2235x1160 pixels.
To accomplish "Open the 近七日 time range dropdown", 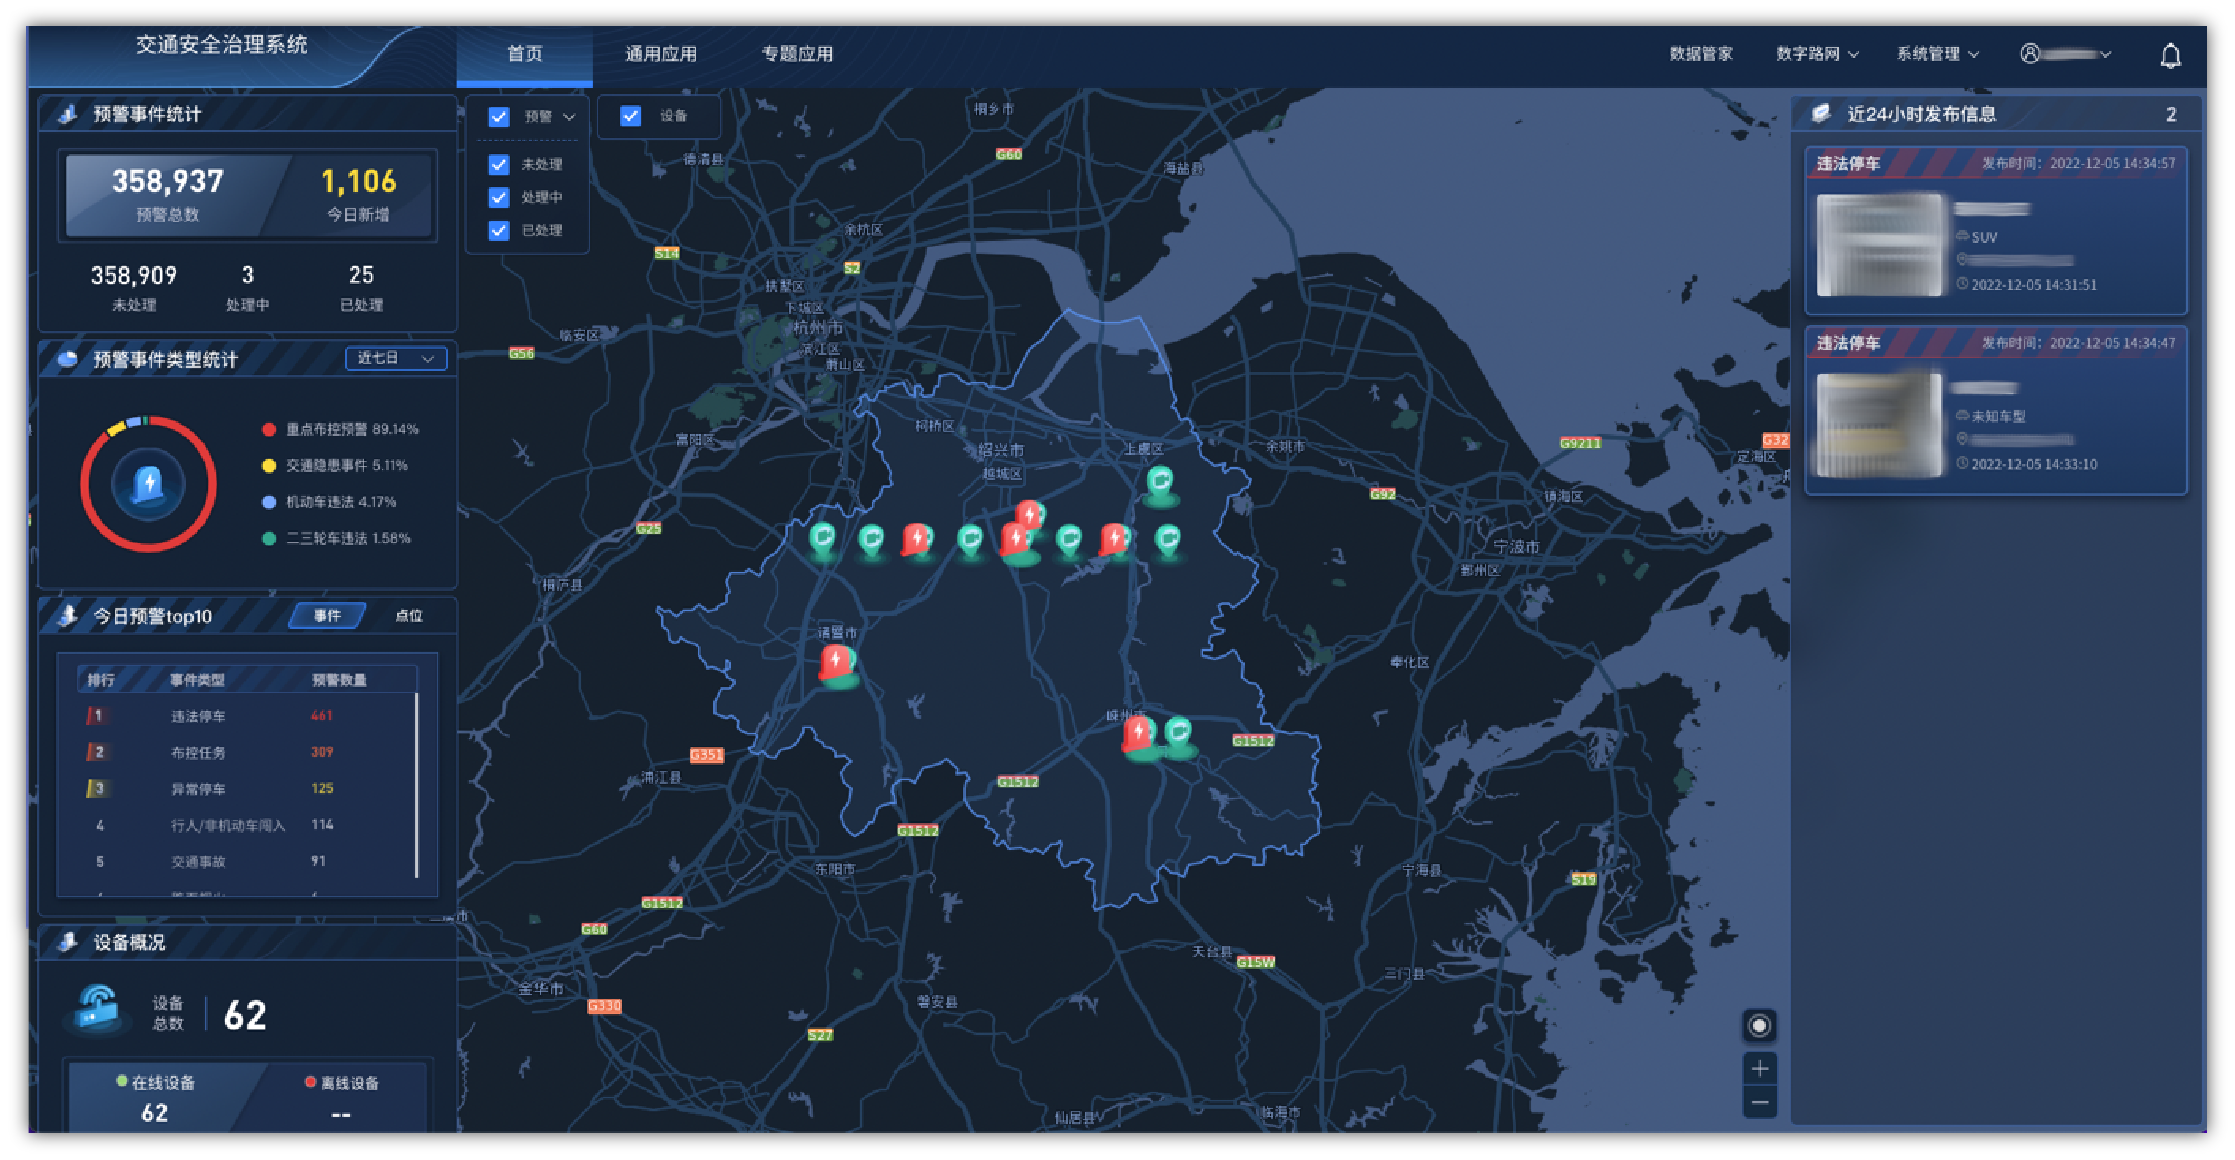I will [x=395, y=358].
